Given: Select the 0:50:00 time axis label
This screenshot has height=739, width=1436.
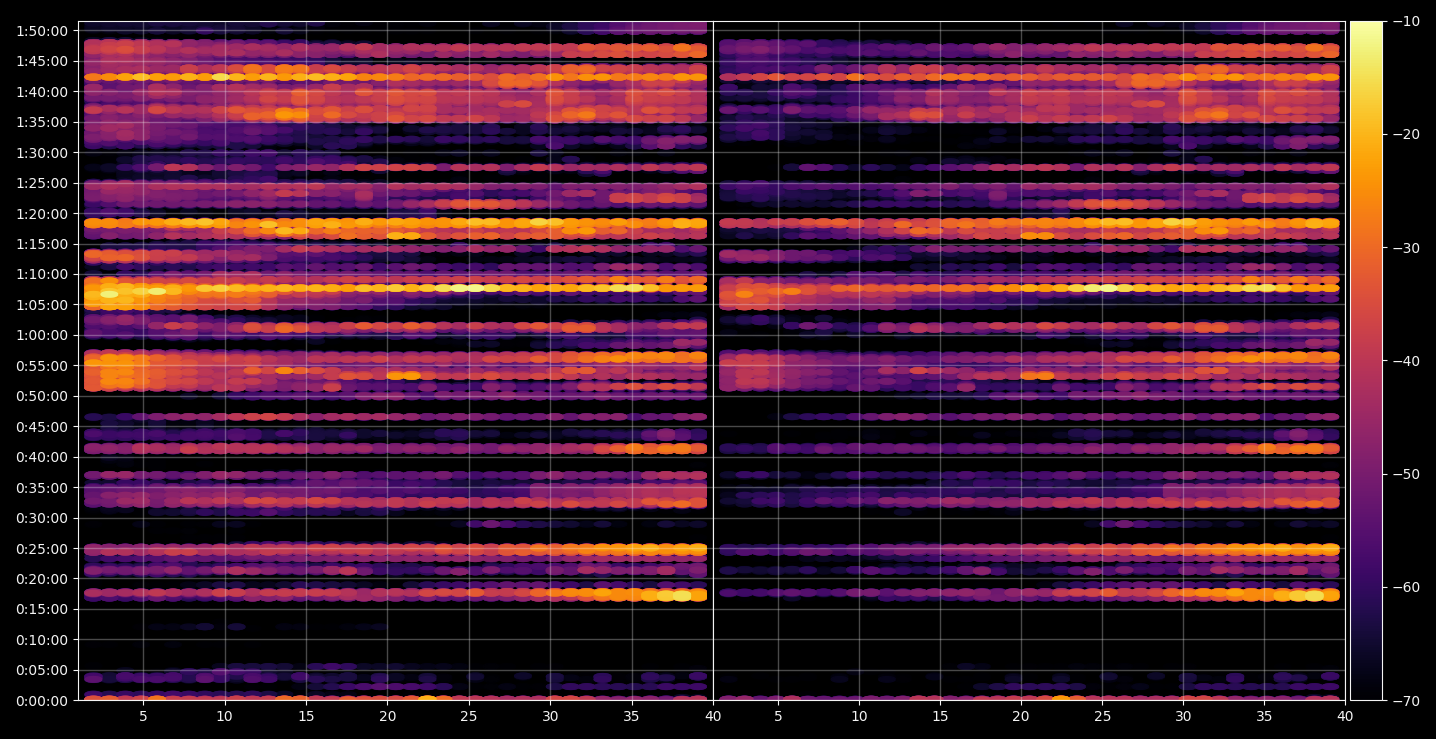Looking at the screenshot, I should pyautogui.click(x=42, y=396).
